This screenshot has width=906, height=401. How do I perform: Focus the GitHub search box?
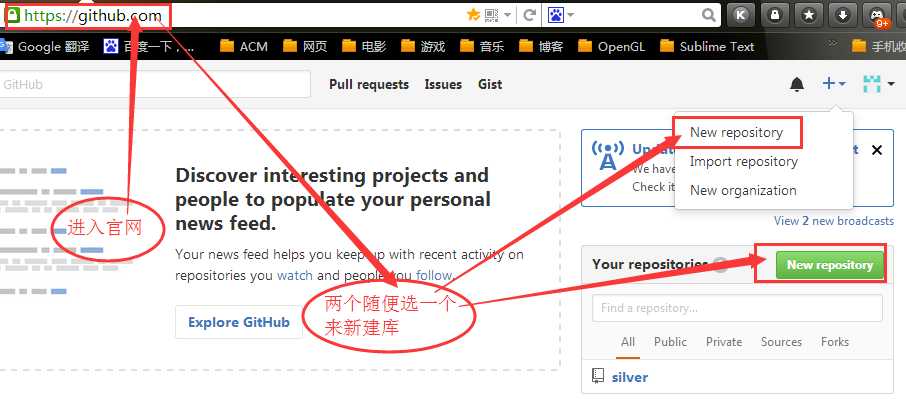[155, 84]
